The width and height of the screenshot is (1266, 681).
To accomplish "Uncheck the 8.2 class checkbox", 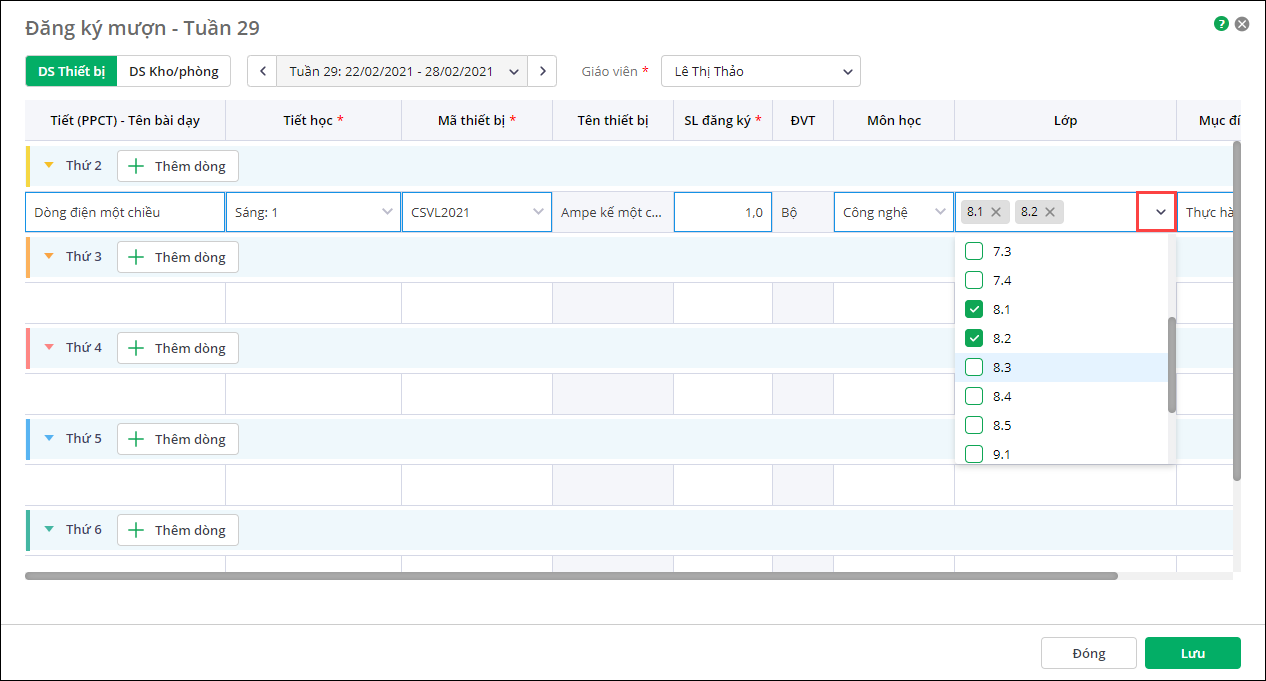I will (x=974, y=338).
